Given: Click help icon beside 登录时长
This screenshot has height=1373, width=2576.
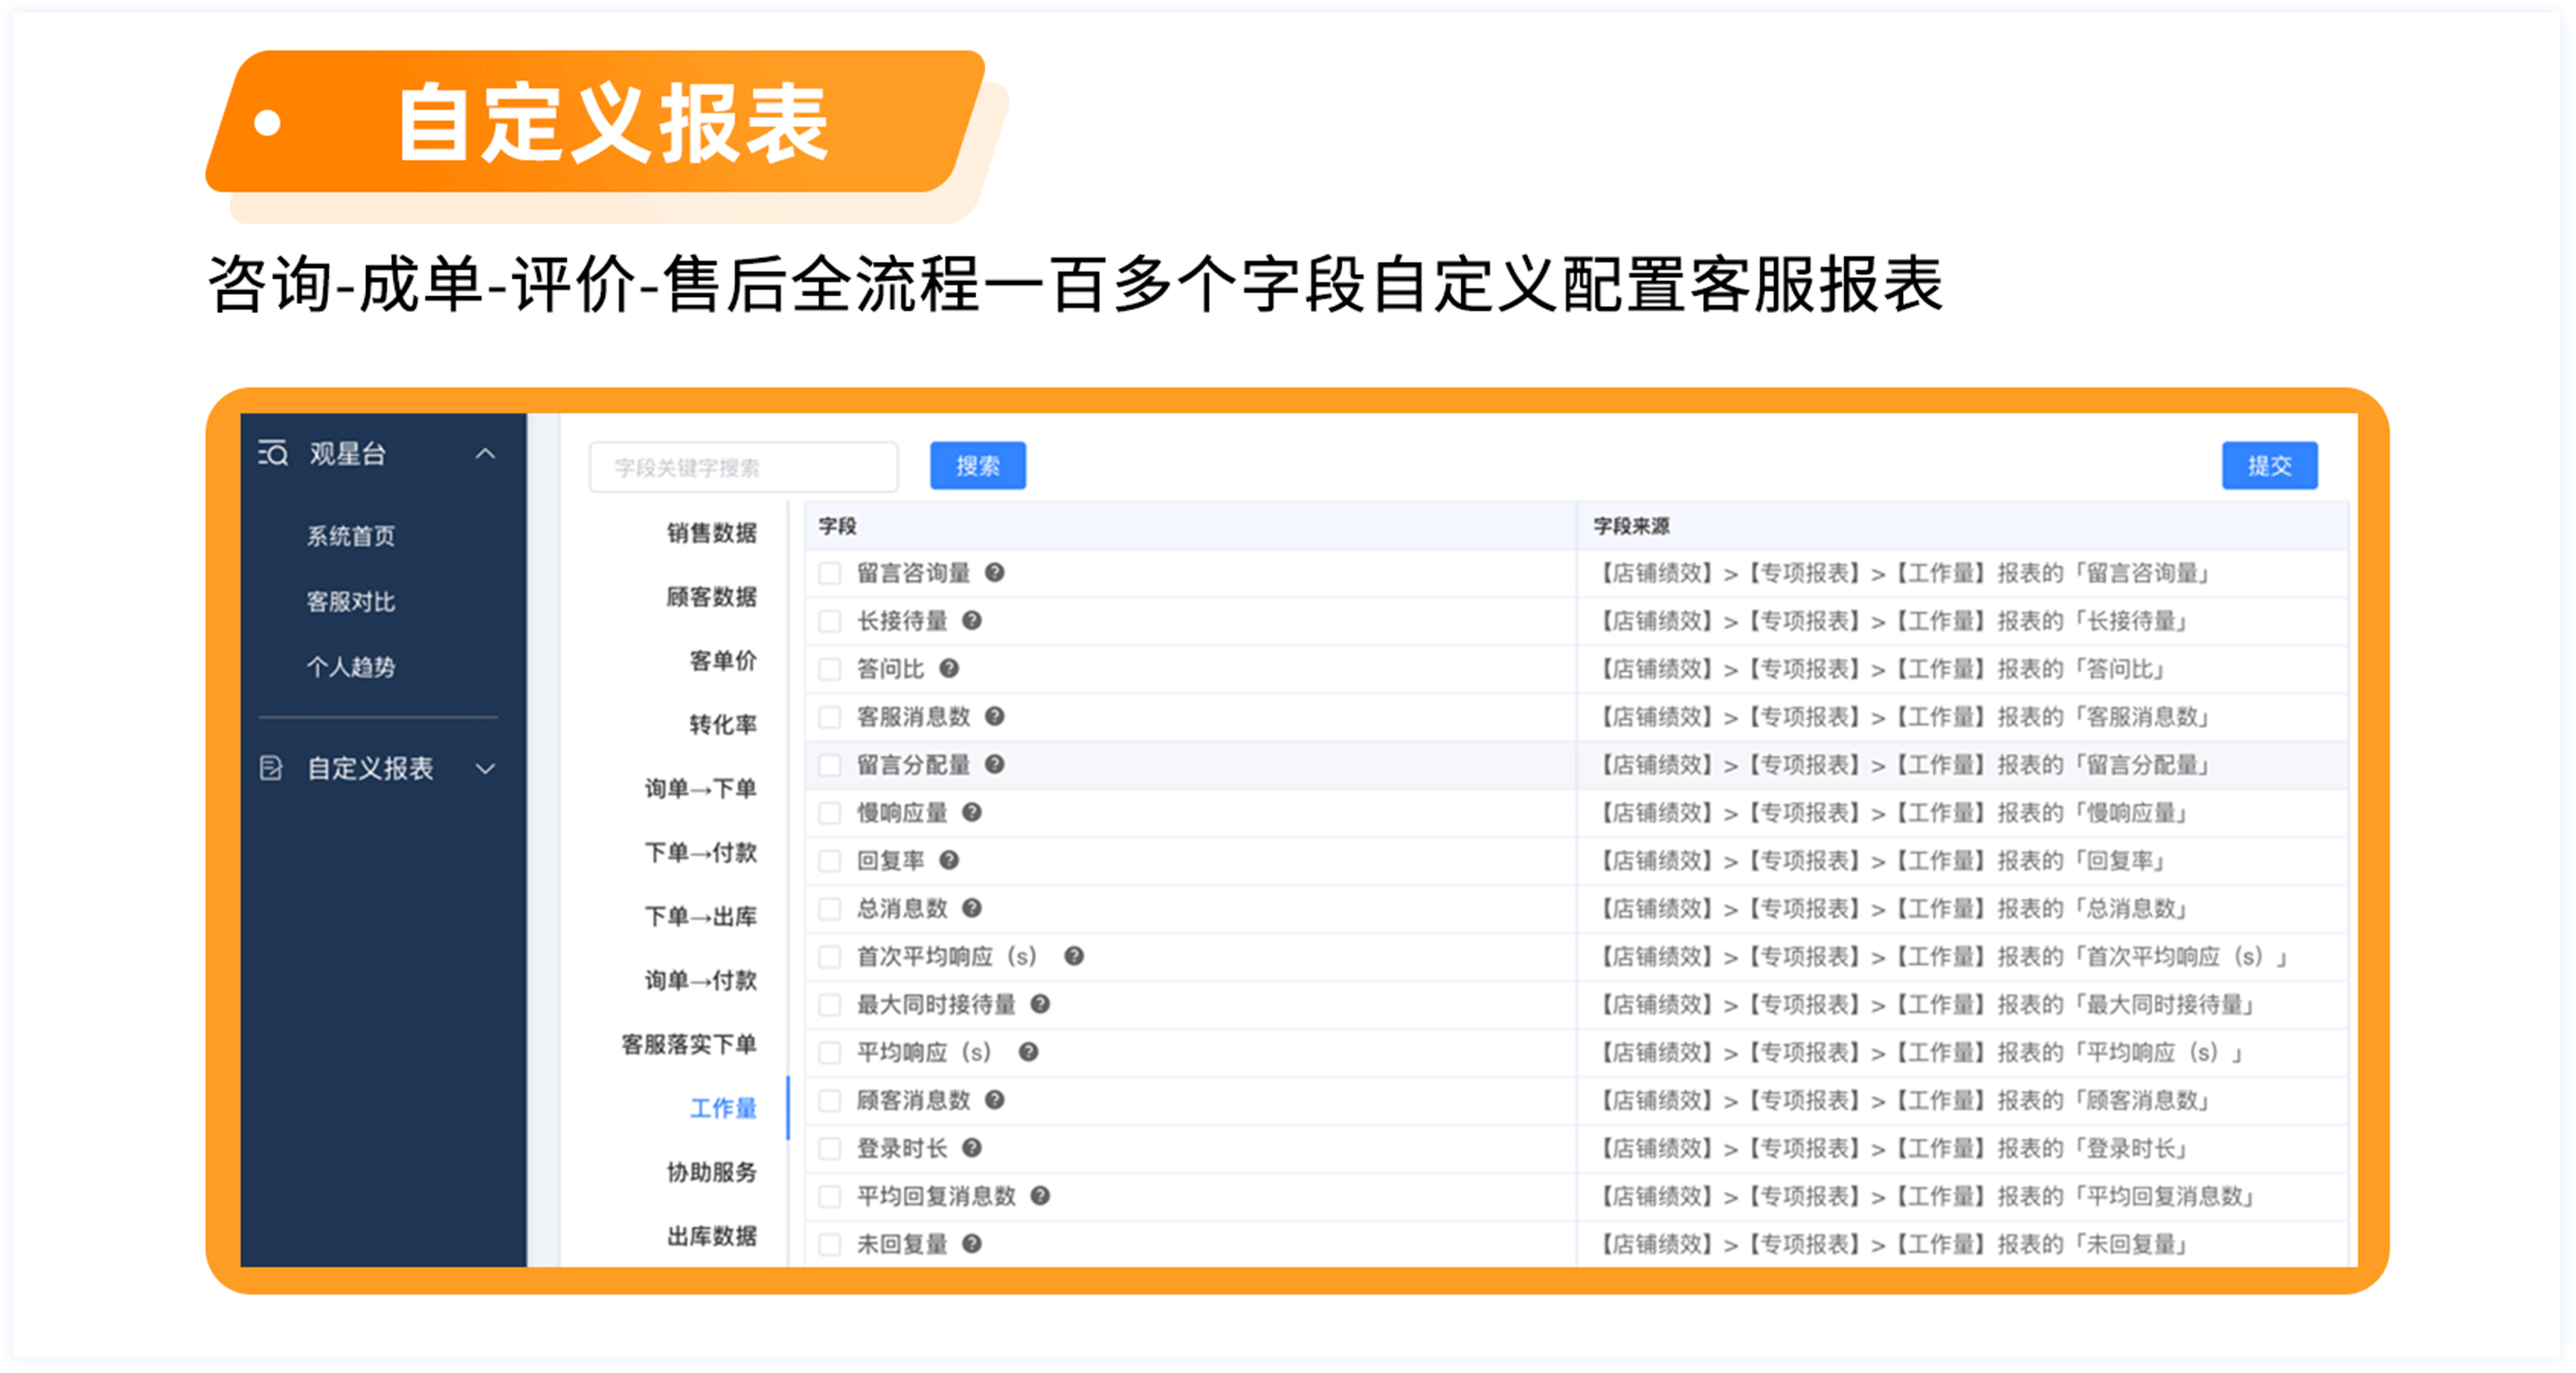Looking at the screenshot, I should [x=971, y=1148].
